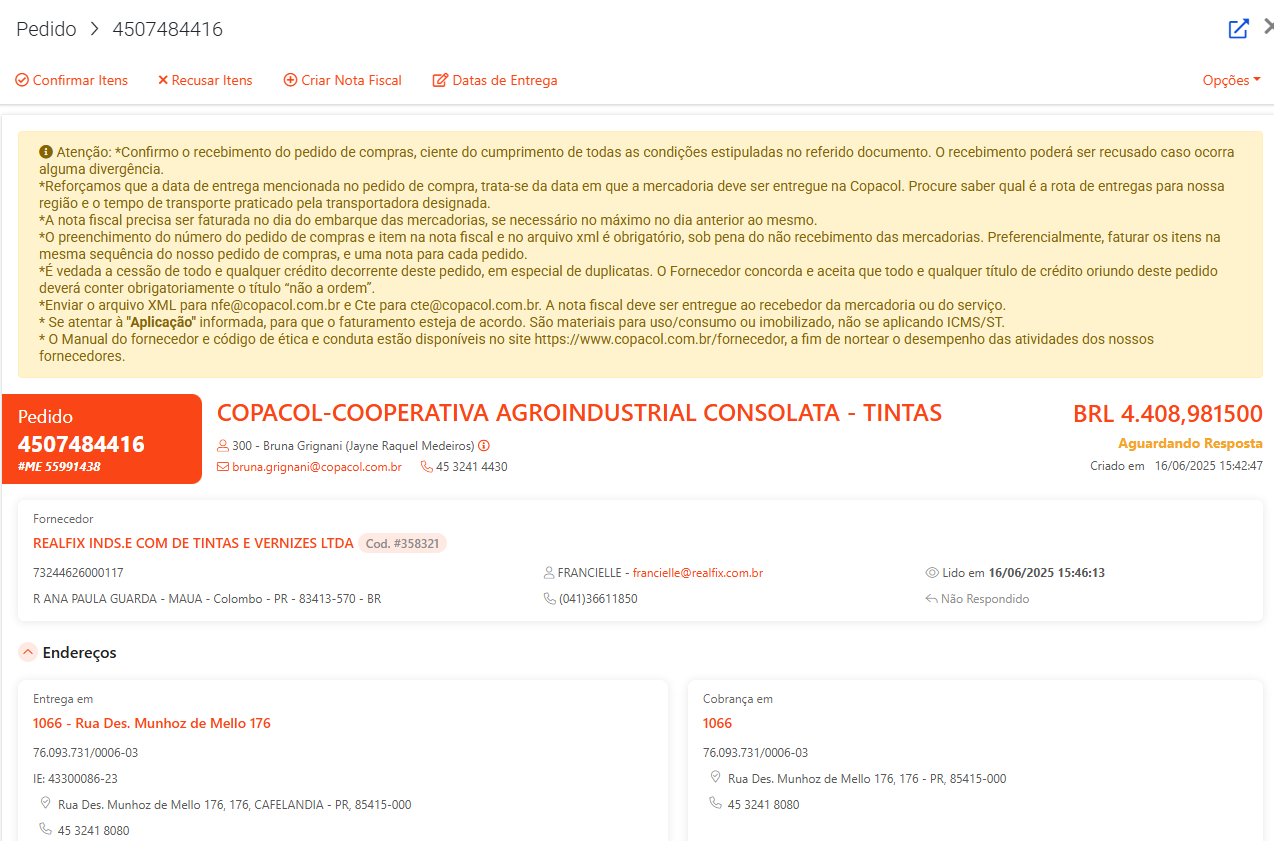Screen dimensions: 1274x841
Task: Open Datas de Entrega
Action: click(495, 80)
